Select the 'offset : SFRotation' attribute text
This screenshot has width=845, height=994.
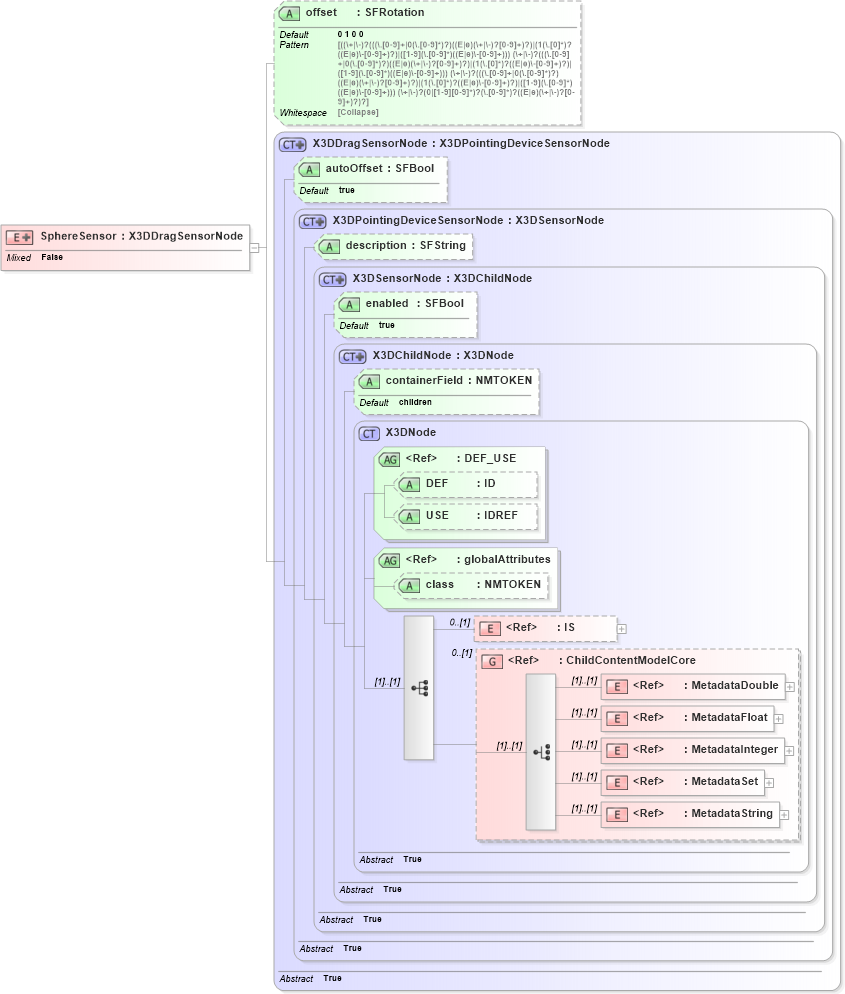coord(365,12)
